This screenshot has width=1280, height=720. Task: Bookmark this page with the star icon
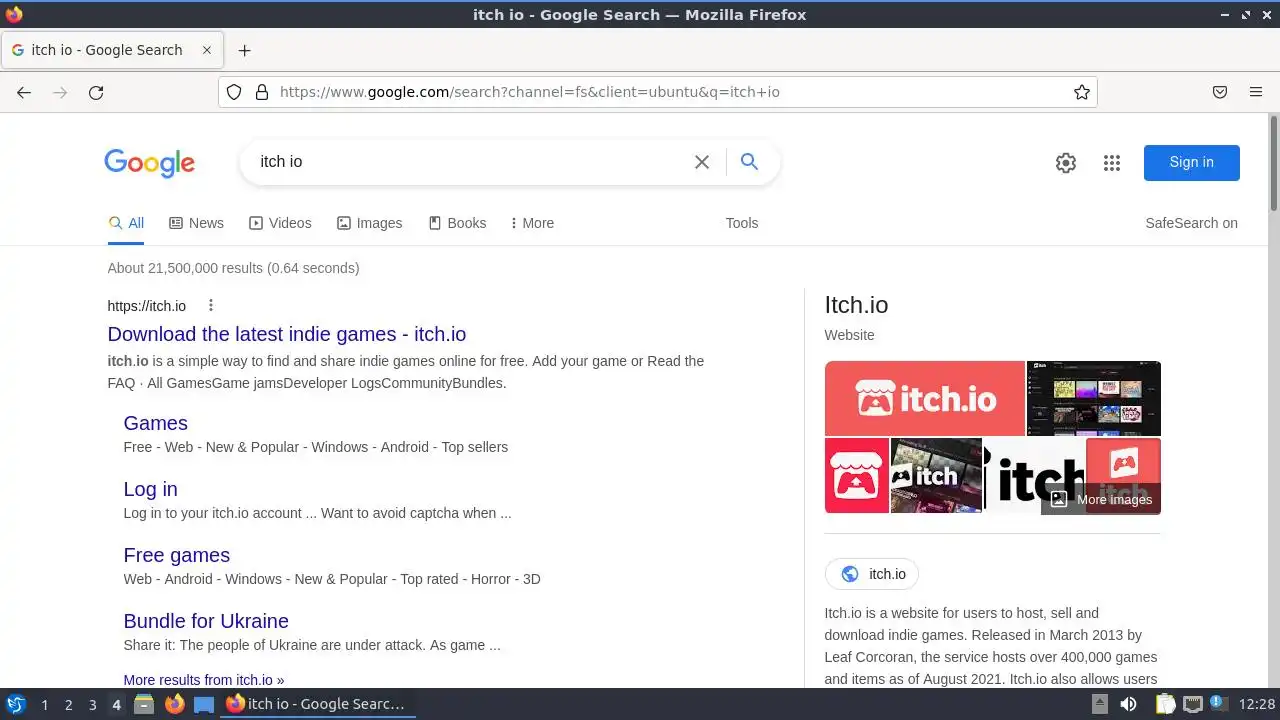click(1082, 92)
